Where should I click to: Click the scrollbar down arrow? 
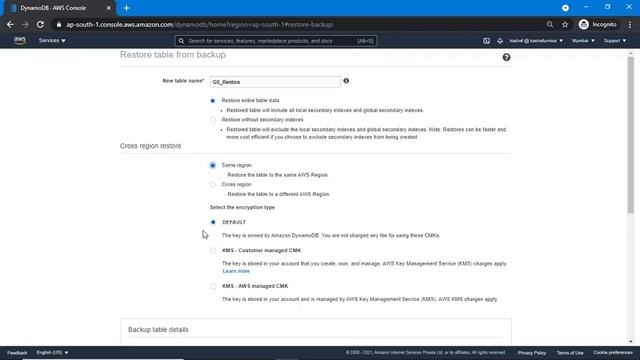click(x=631, y=341)
